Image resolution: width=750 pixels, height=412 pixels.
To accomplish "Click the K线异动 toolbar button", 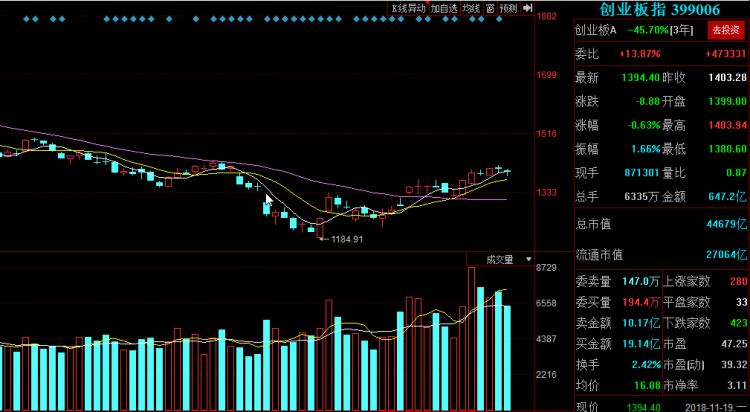I will pyautogui.click(x=407, y=8).
